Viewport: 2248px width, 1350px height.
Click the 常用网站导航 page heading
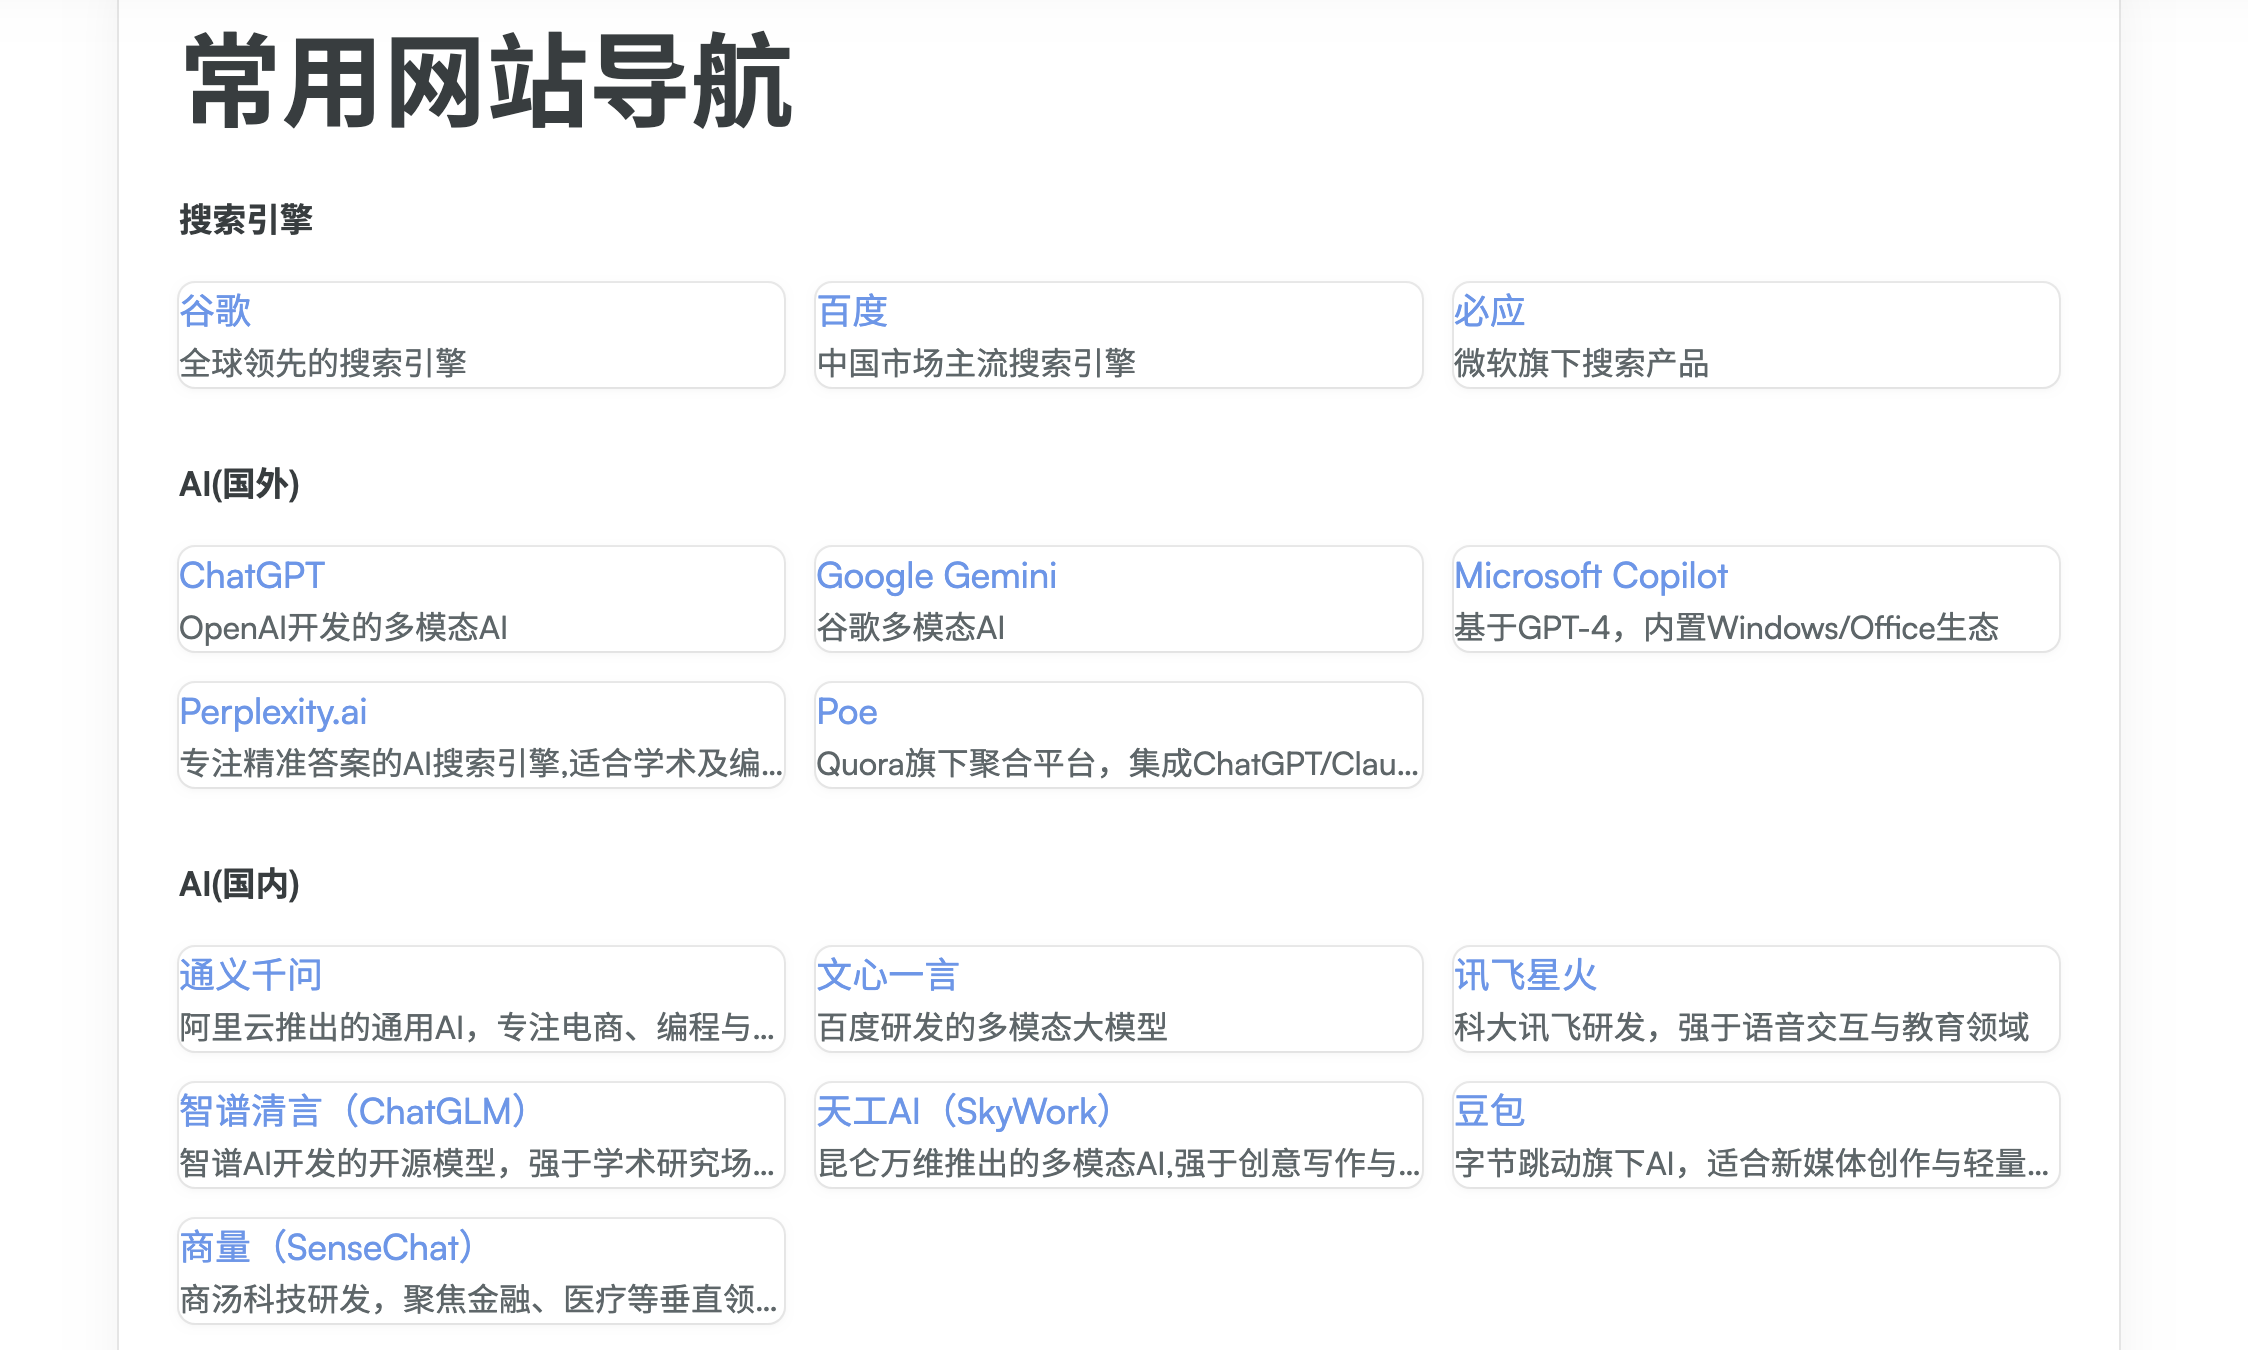(x=488, y=82)
